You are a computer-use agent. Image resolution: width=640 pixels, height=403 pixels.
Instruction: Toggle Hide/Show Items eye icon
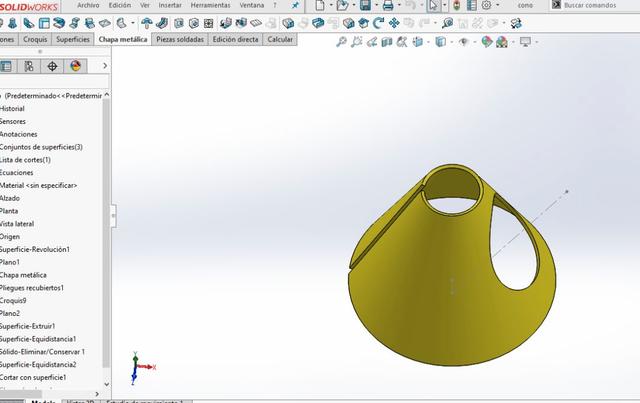[463, 42]
